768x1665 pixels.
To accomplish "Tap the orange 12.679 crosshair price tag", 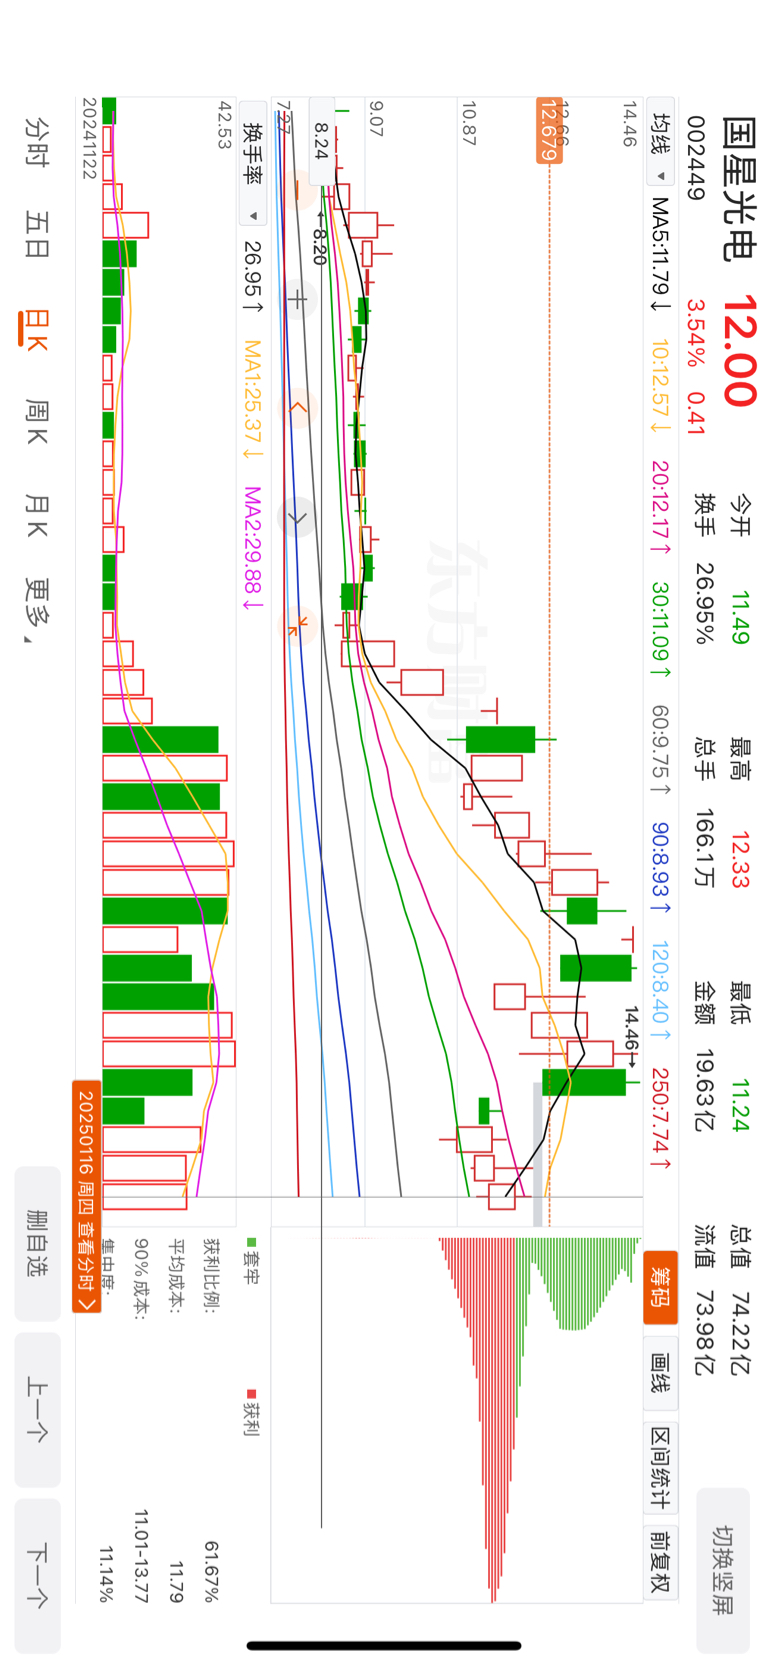I will coord(549,130).
